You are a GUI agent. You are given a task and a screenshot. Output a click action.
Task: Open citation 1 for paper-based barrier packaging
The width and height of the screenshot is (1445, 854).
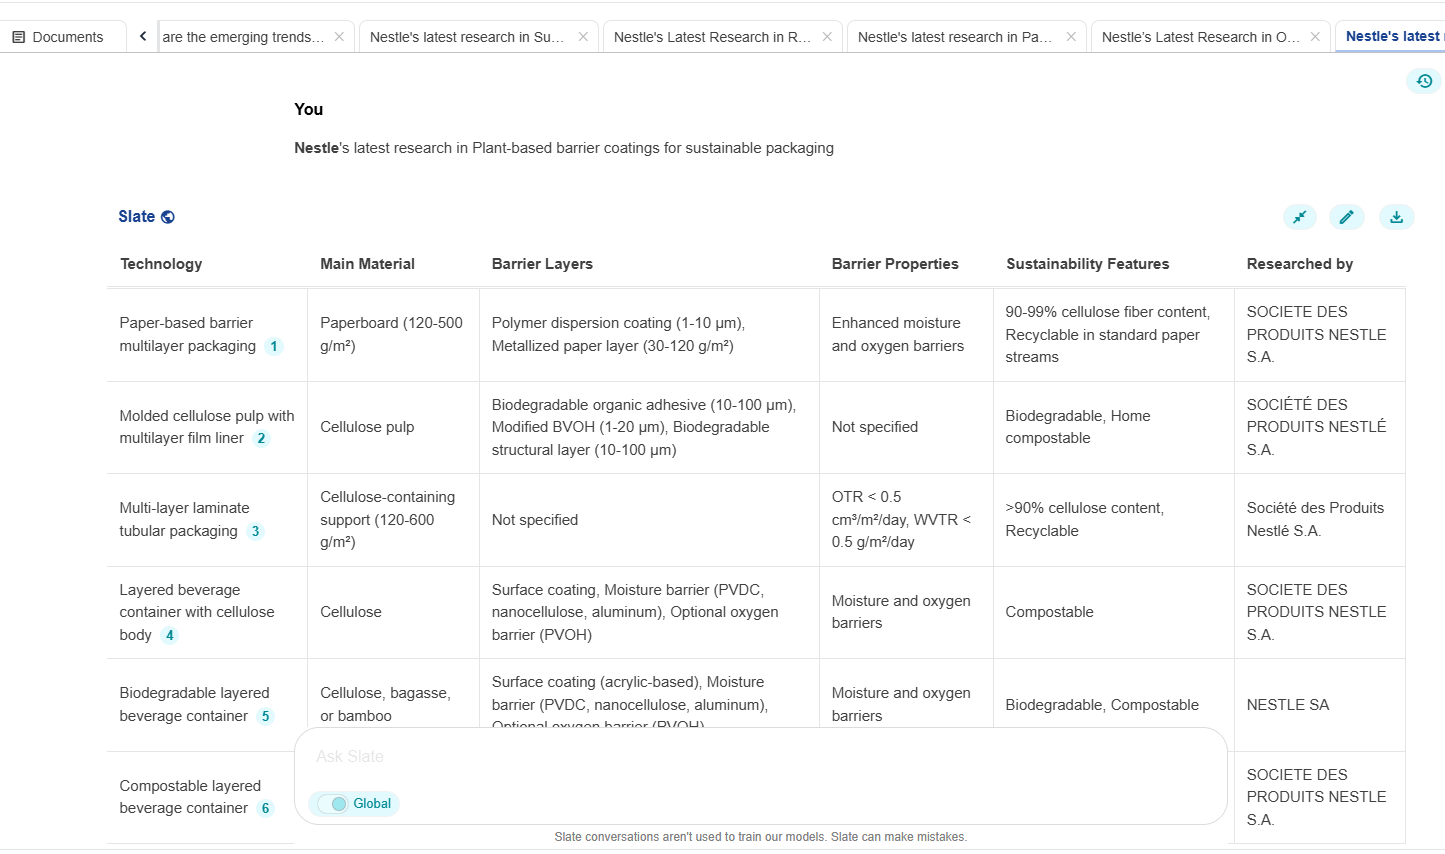(274, 346)
